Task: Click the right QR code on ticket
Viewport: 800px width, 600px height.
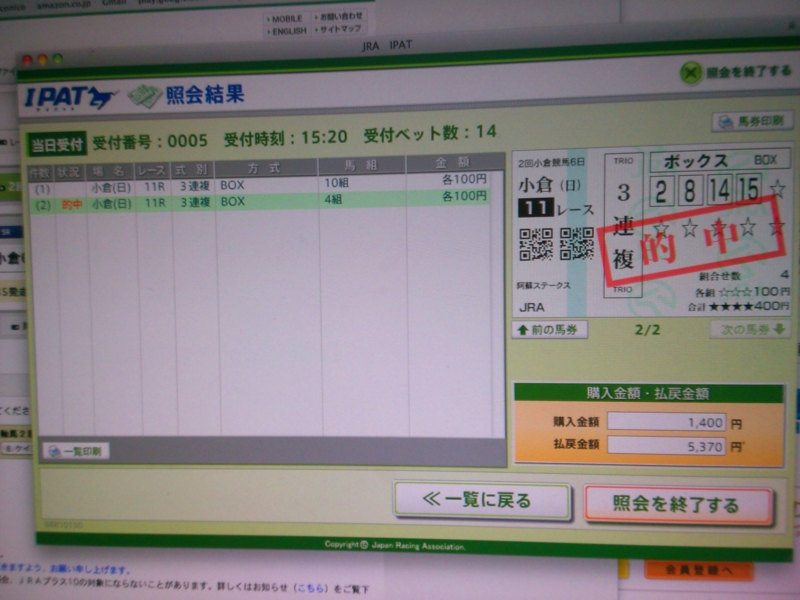Action: pyautogui.click(x=577, y=243)
